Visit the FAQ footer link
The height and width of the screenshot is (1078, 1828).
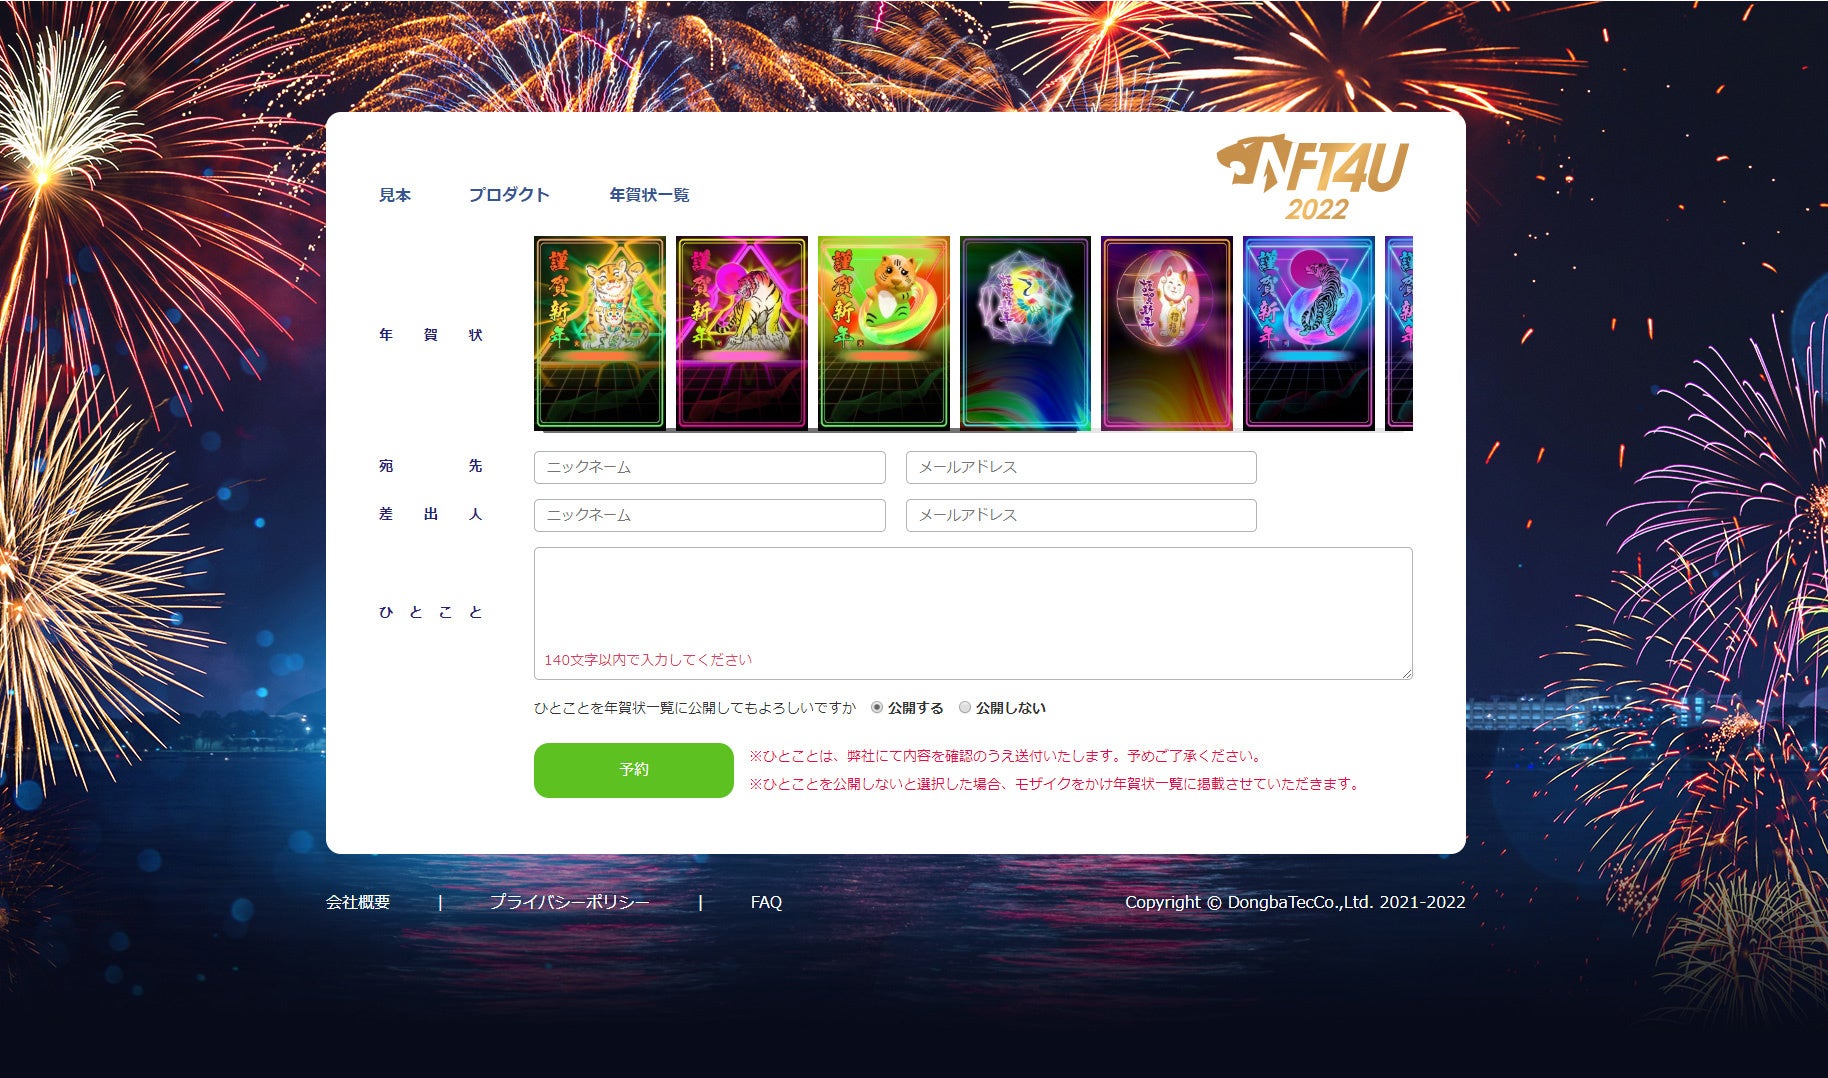(766, 902)
